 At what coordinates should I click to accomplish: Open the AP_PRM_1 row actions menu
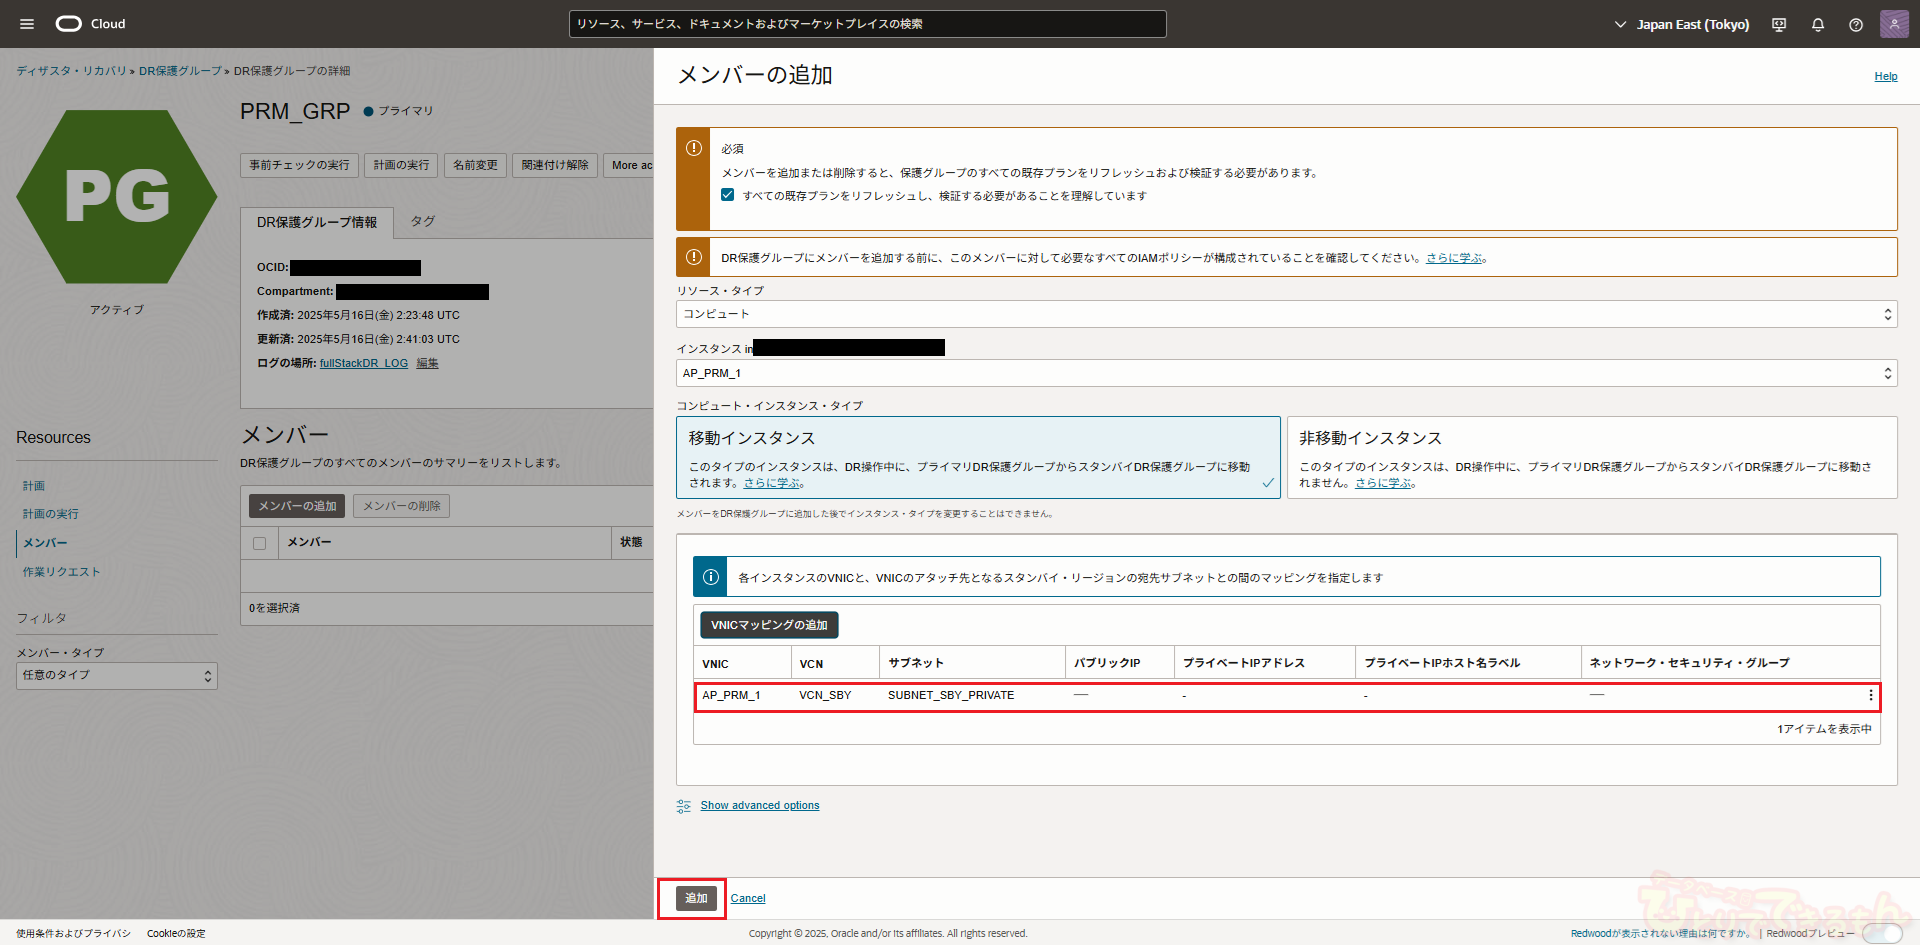pyautogui.click(x=1870, y=696)
